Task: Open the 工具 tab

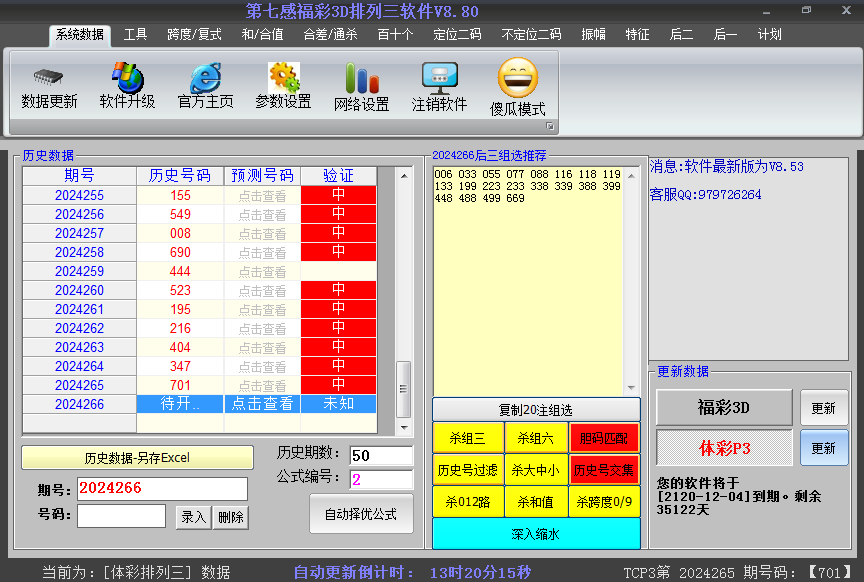Action: [135, 35]
